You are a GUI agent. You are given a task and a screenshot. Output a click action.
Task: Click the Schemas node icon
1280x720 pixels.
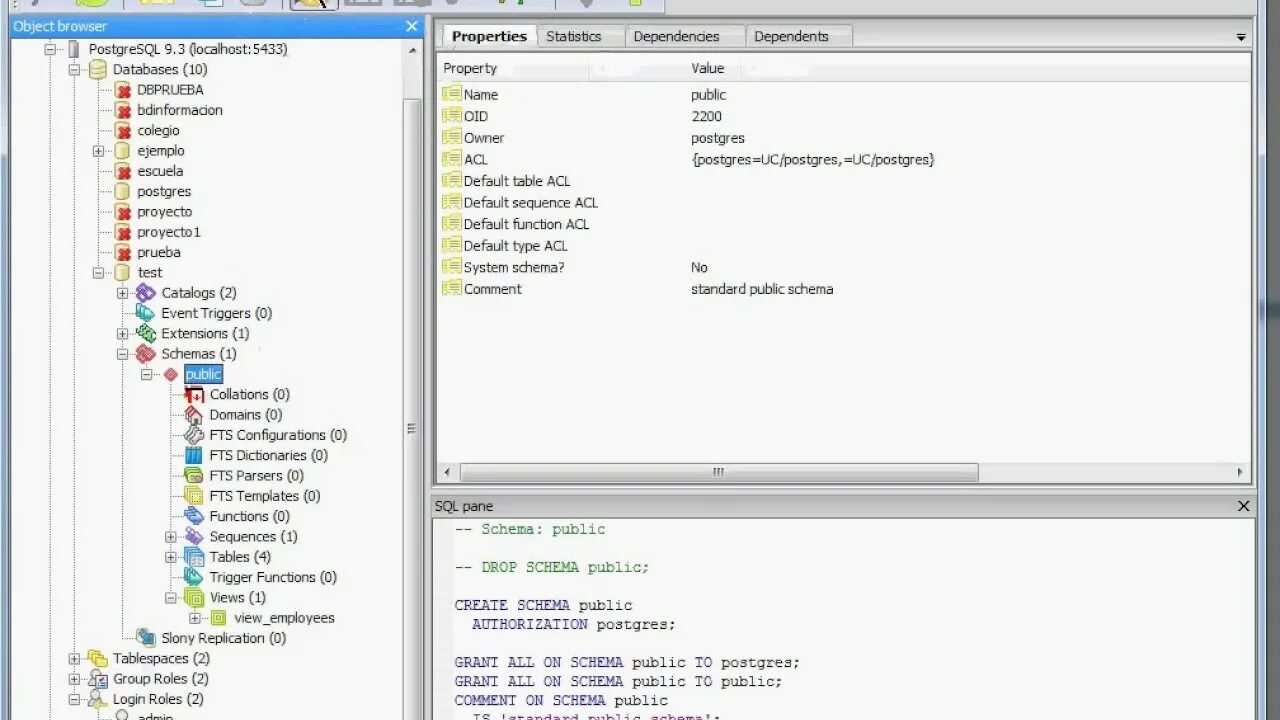click(x=146, y=354)
